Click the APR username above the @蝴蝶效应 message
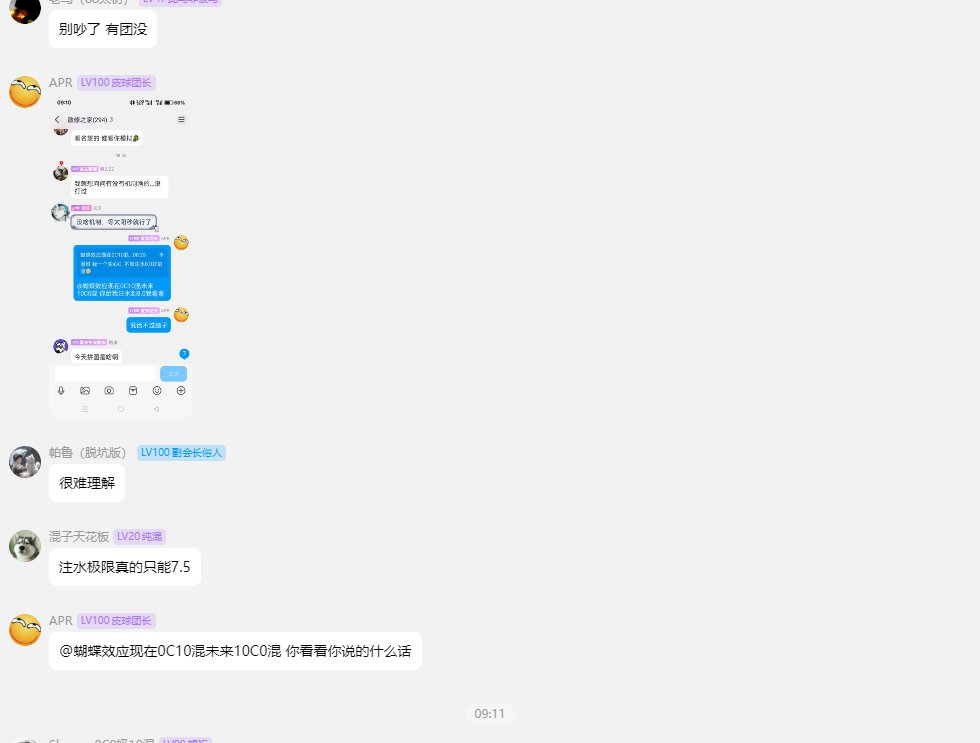 (x=61, y=621)
